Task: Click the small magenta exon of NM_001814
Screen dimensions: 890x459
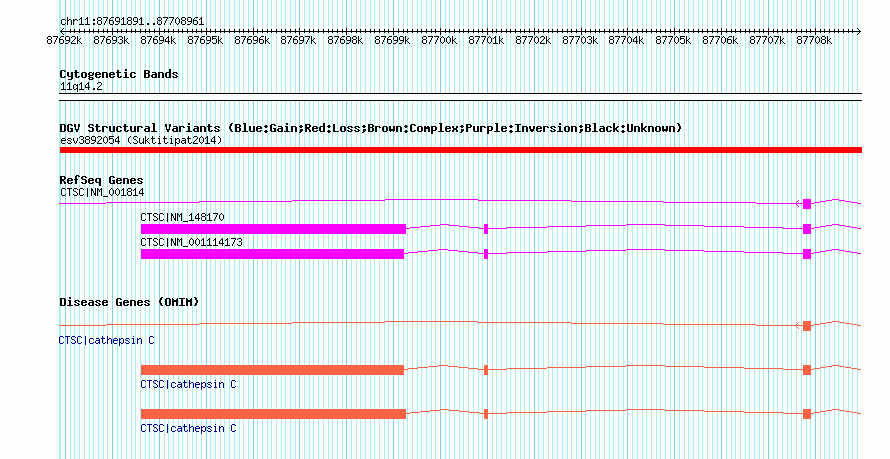Action: coord(807,204)
